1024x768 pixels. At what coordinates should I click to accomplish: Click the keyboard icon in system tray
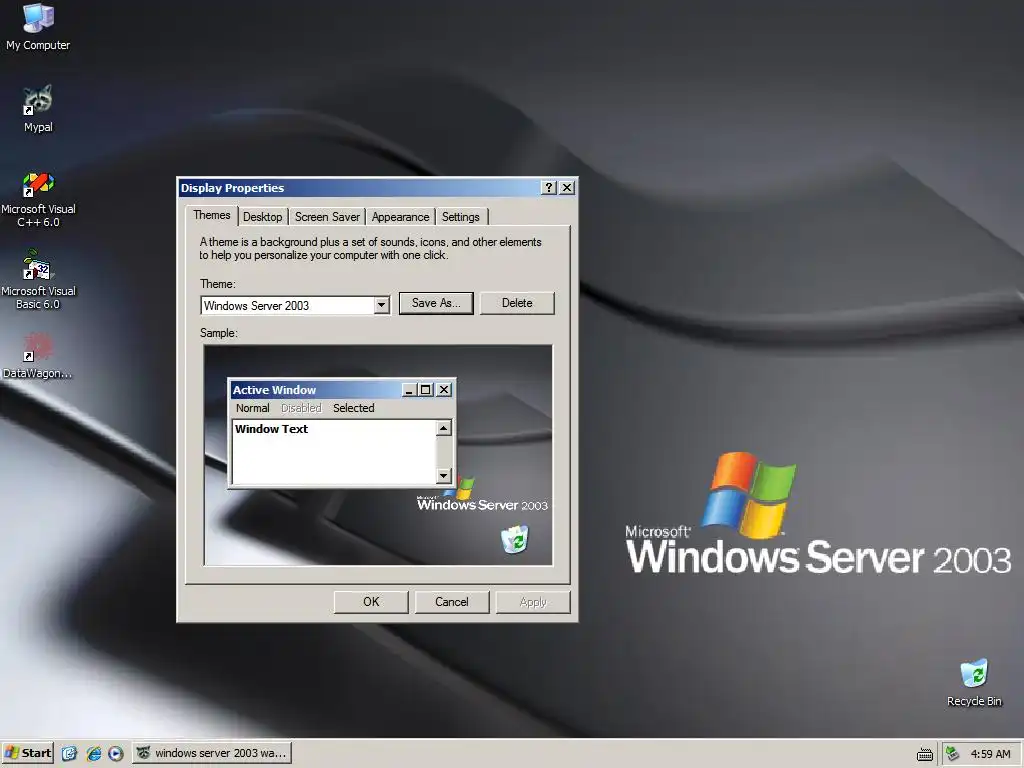925,754
